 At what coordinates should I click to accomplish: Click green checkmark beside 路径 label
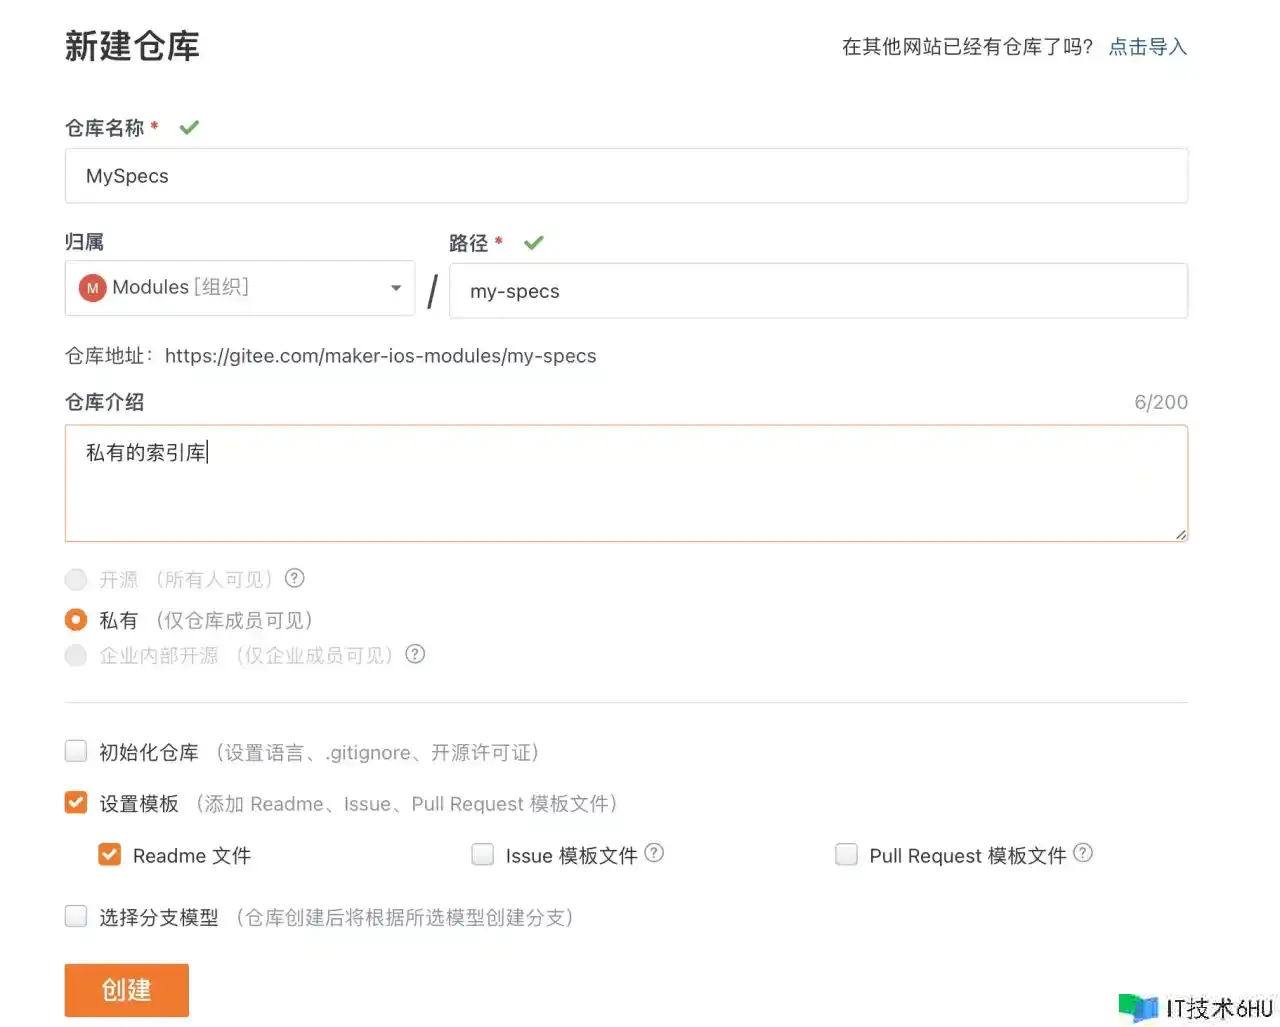(534, 242)
